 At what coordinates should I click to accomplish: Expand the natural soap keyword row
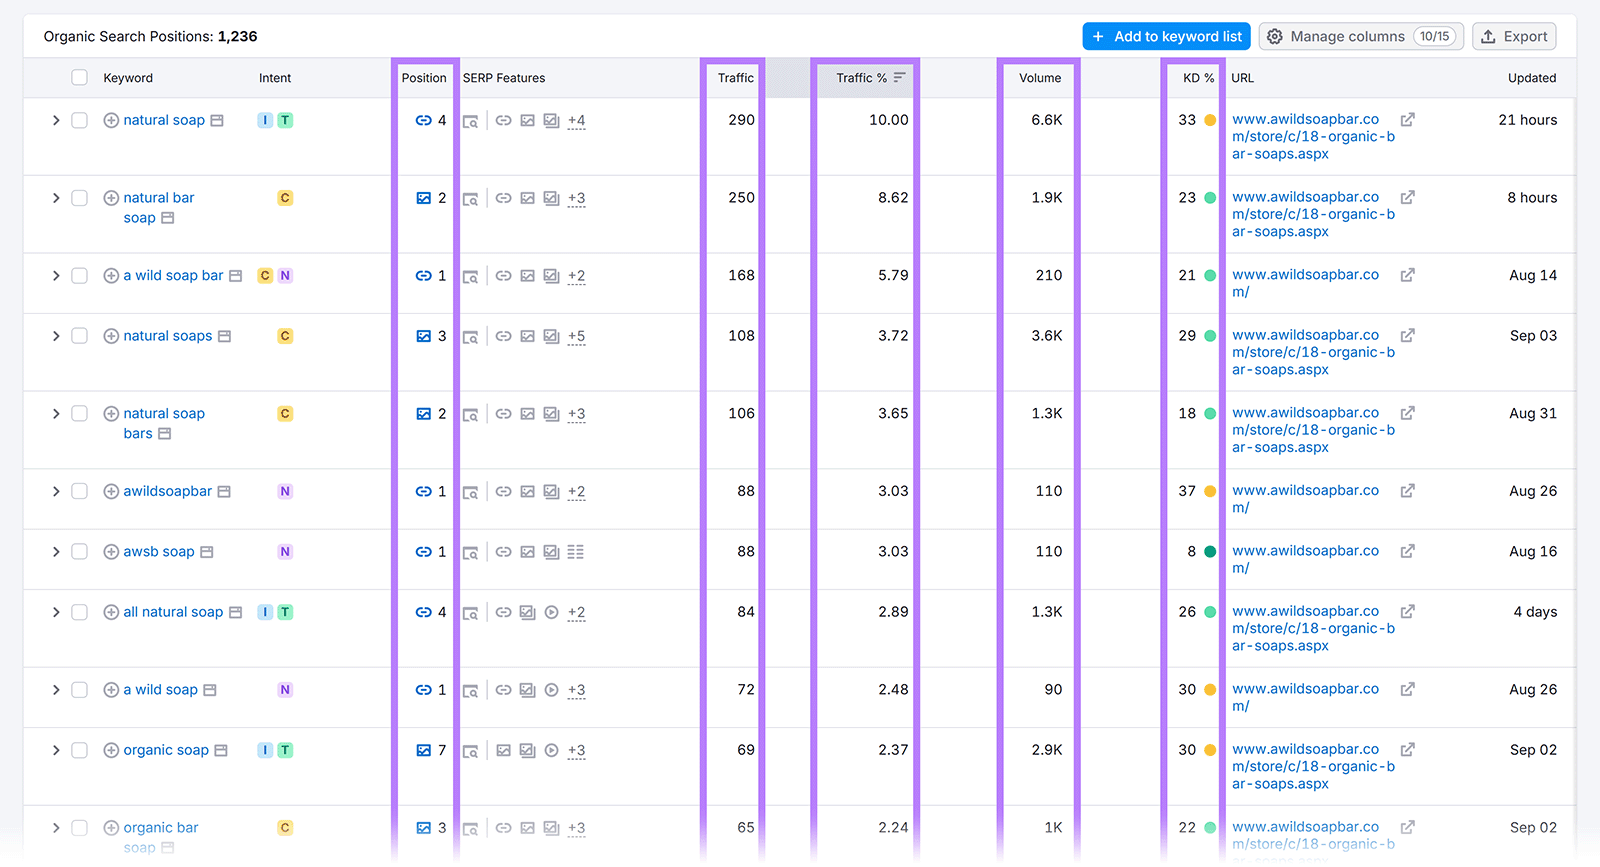pos(56,120)
